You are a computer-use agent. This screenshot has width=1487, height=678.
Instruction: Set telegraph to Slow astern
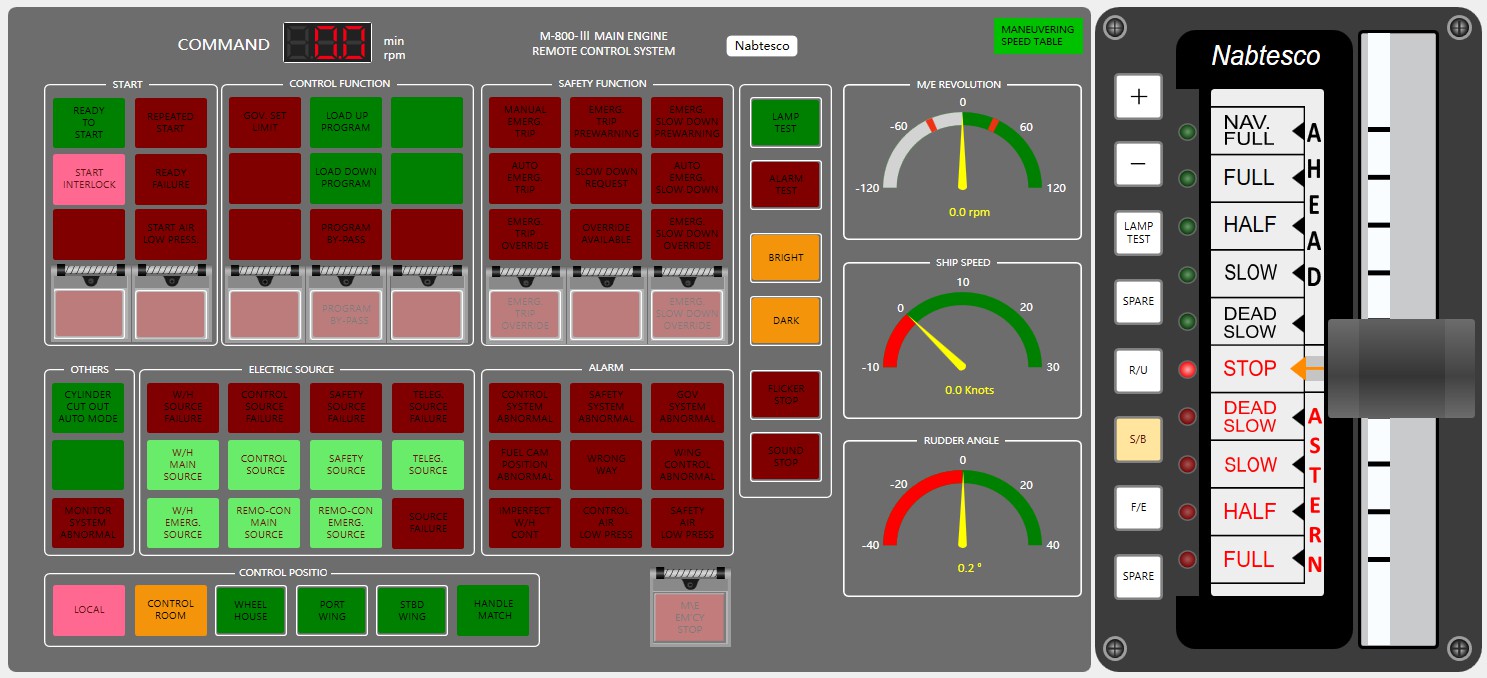[x=1257, y=464]
